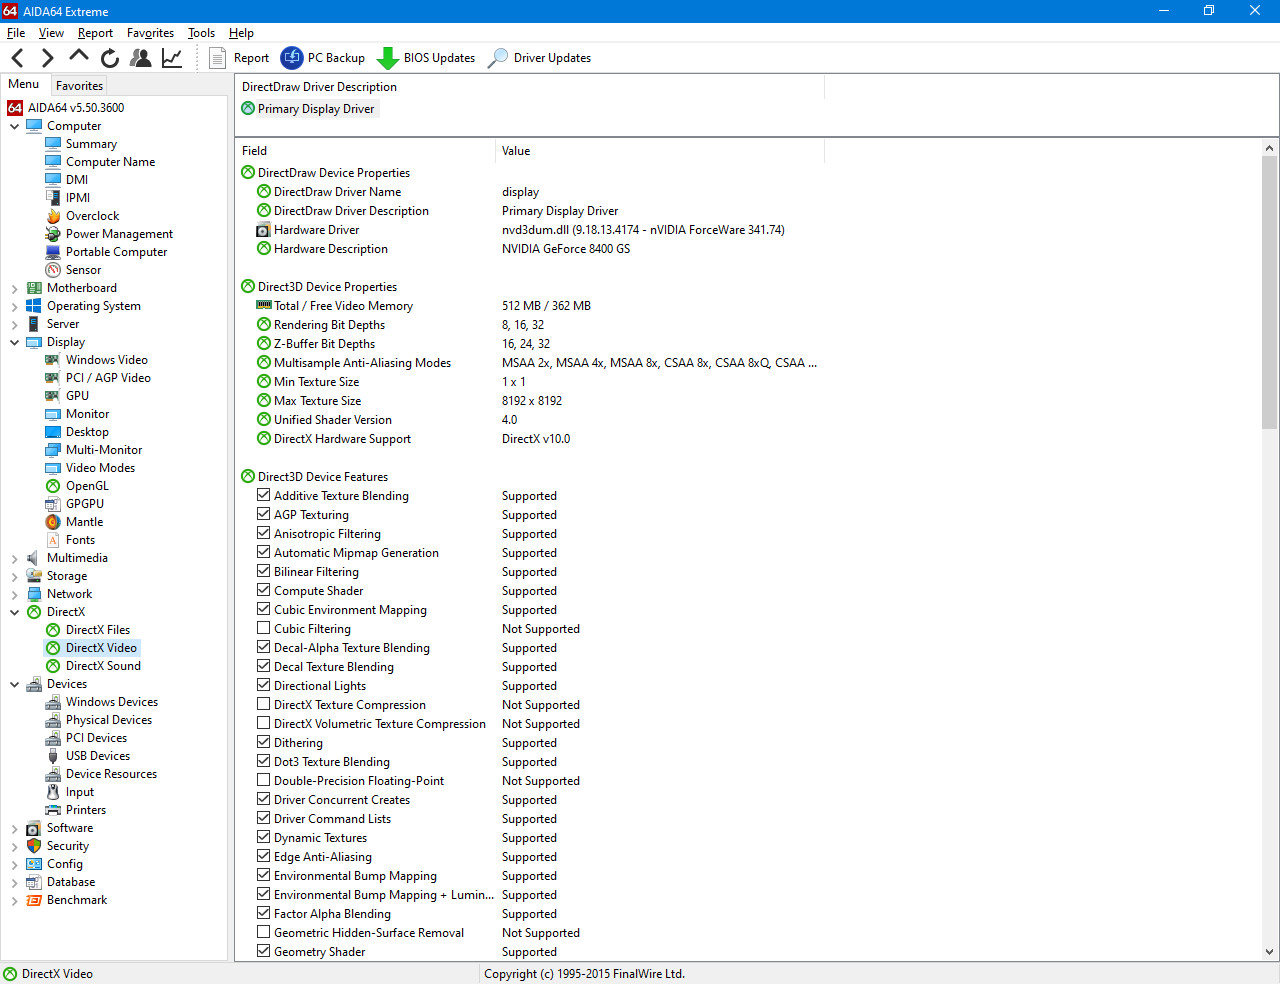Open the Tools menu
Screen dimensions: 1280x984
pyautogui.click(x=201, y=33)
